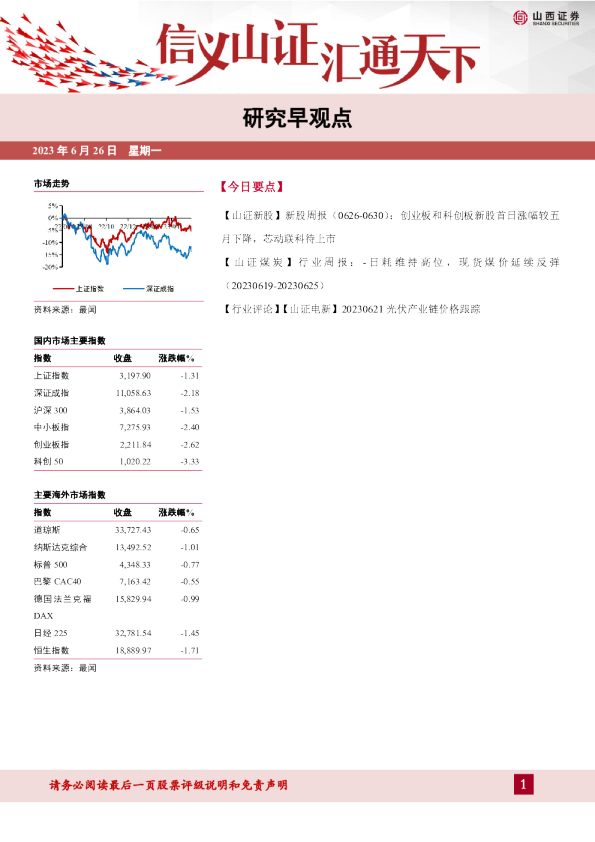Open the 山证电新 光伏产业链价格跟踪 headline
Image resolution: width=595 pixels, height=842 pixels.
351,309
